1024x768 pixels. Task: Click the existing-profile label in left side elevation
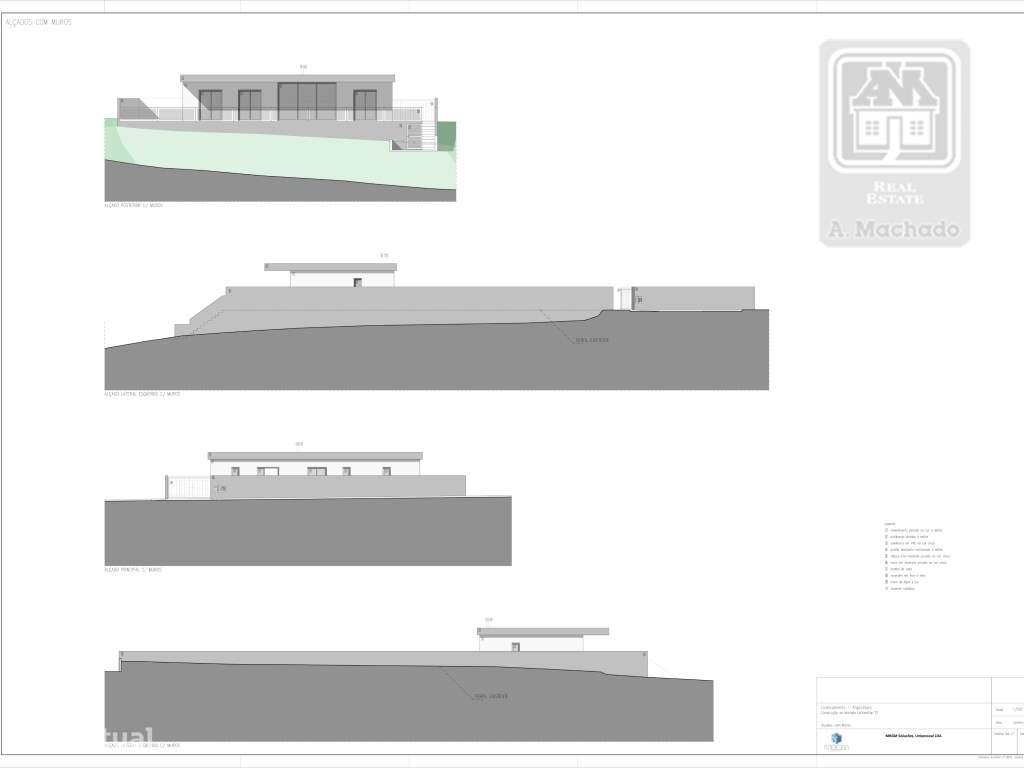pyautogui.click(x=592, y=340)
